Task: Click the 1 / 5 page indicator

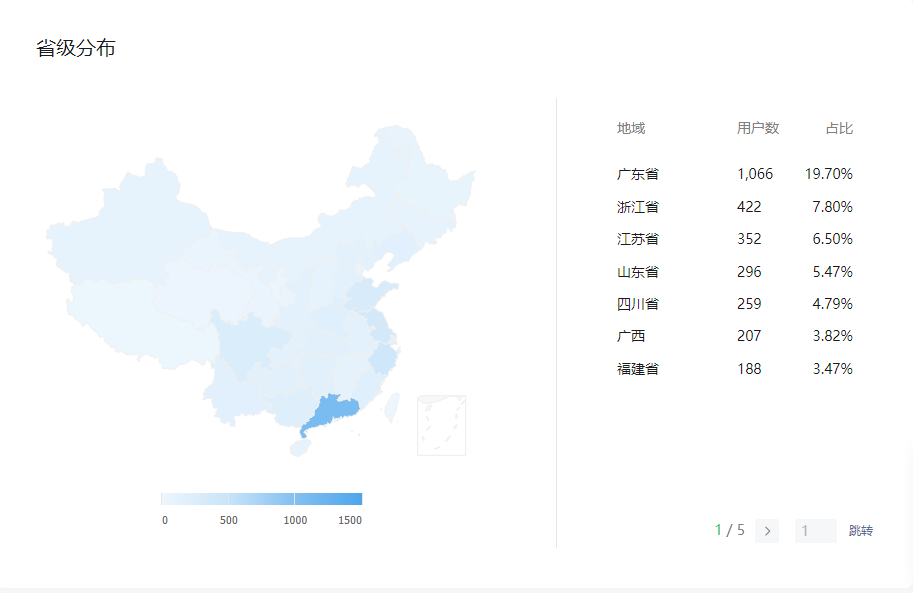Action: coord(730,530)
